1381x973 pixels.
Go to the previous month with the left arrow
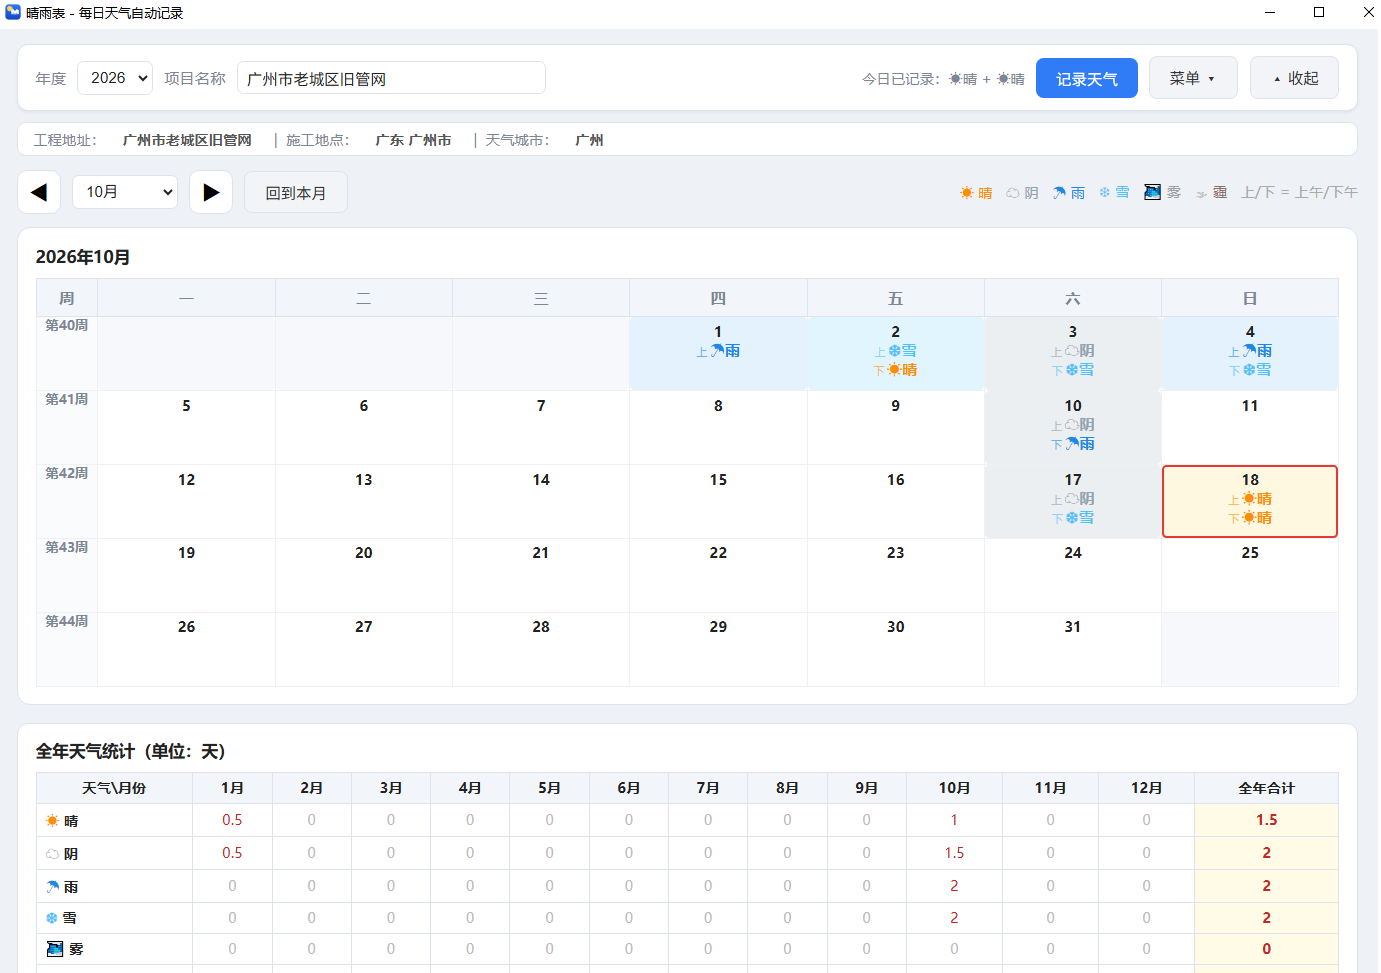tap(39, 192)
